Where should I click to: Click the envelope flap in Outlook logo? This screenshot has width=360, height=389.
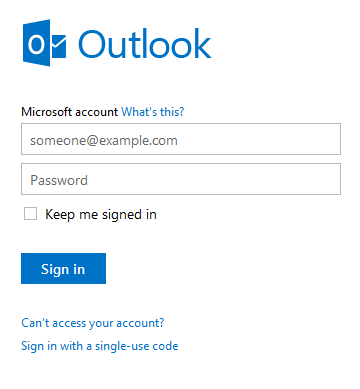58,43
